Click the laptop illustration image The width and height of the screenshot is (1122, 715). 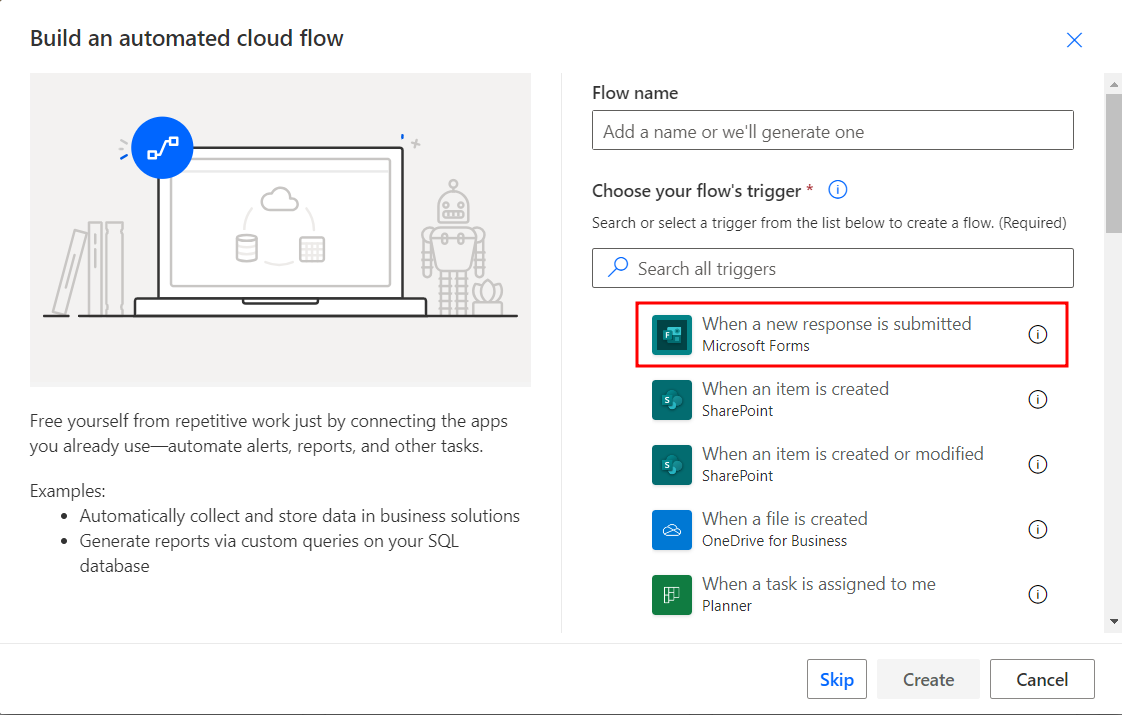(x=280, y=230)
